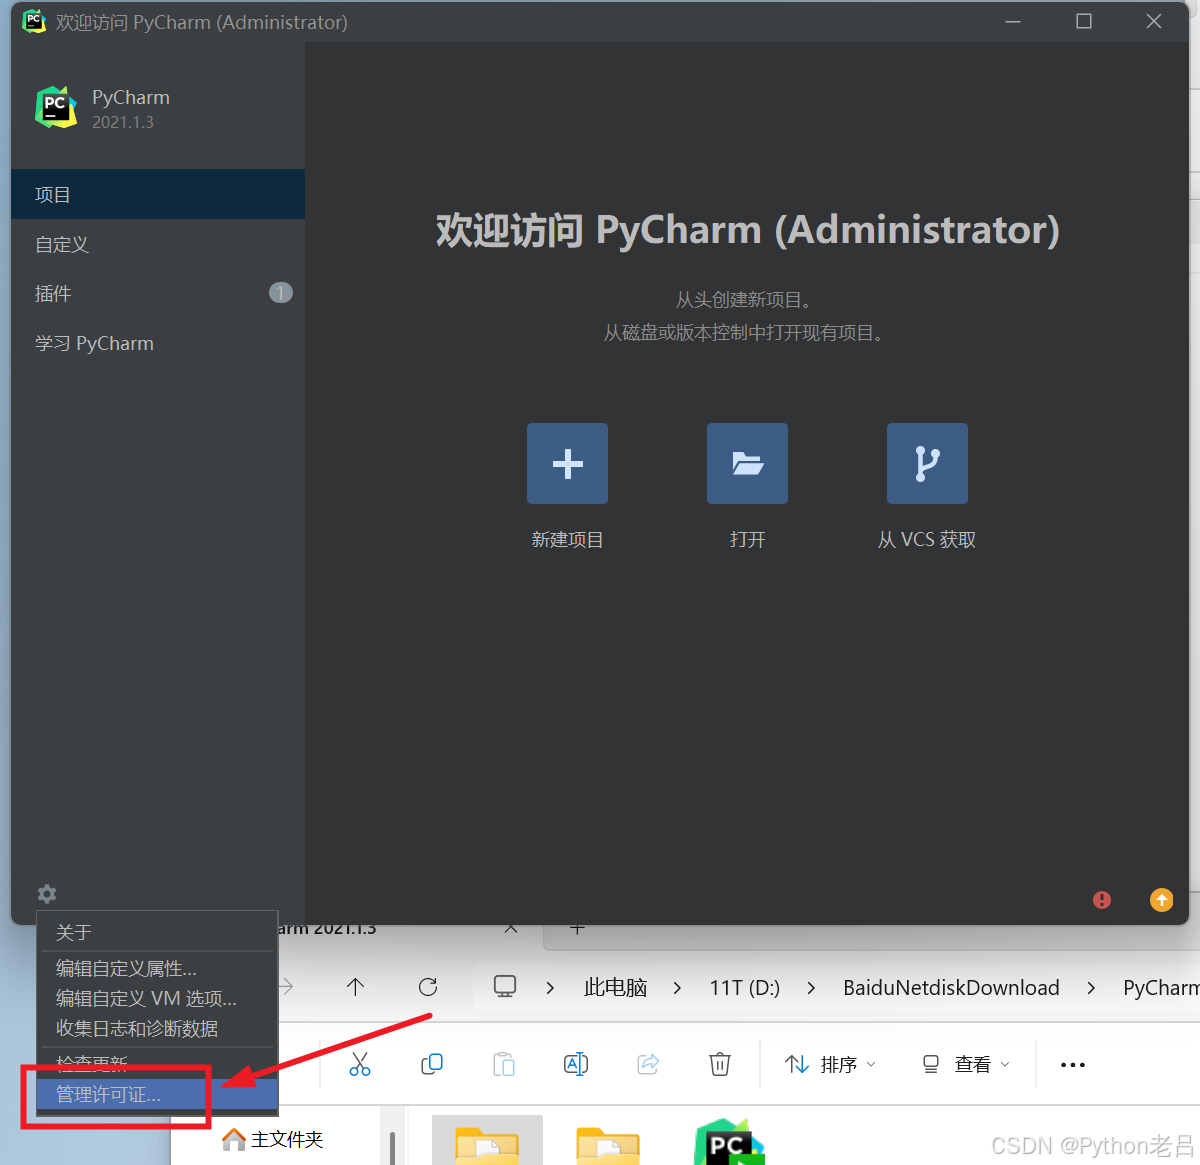Viewport: 1200px width, 1165px height.
Task: Choose 关于 from the gear menu
Action: [157, 932]
